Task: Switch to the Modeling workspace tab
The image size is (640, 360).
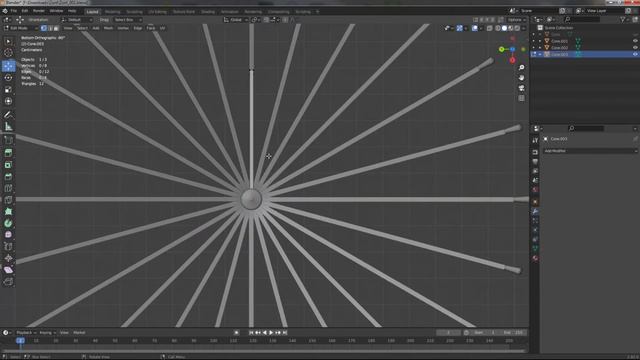Action: coord(113,12)
